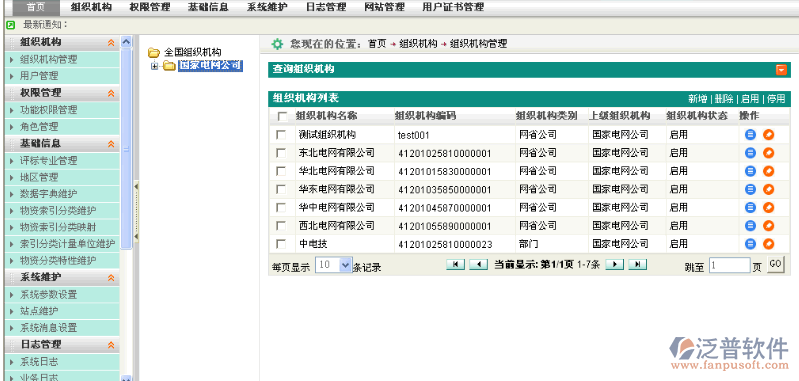Select checkbox for 西北电网有限公司 row
The height and width of the screenshot is (381, 799).
pyautogui.click(x=281, y=226)
